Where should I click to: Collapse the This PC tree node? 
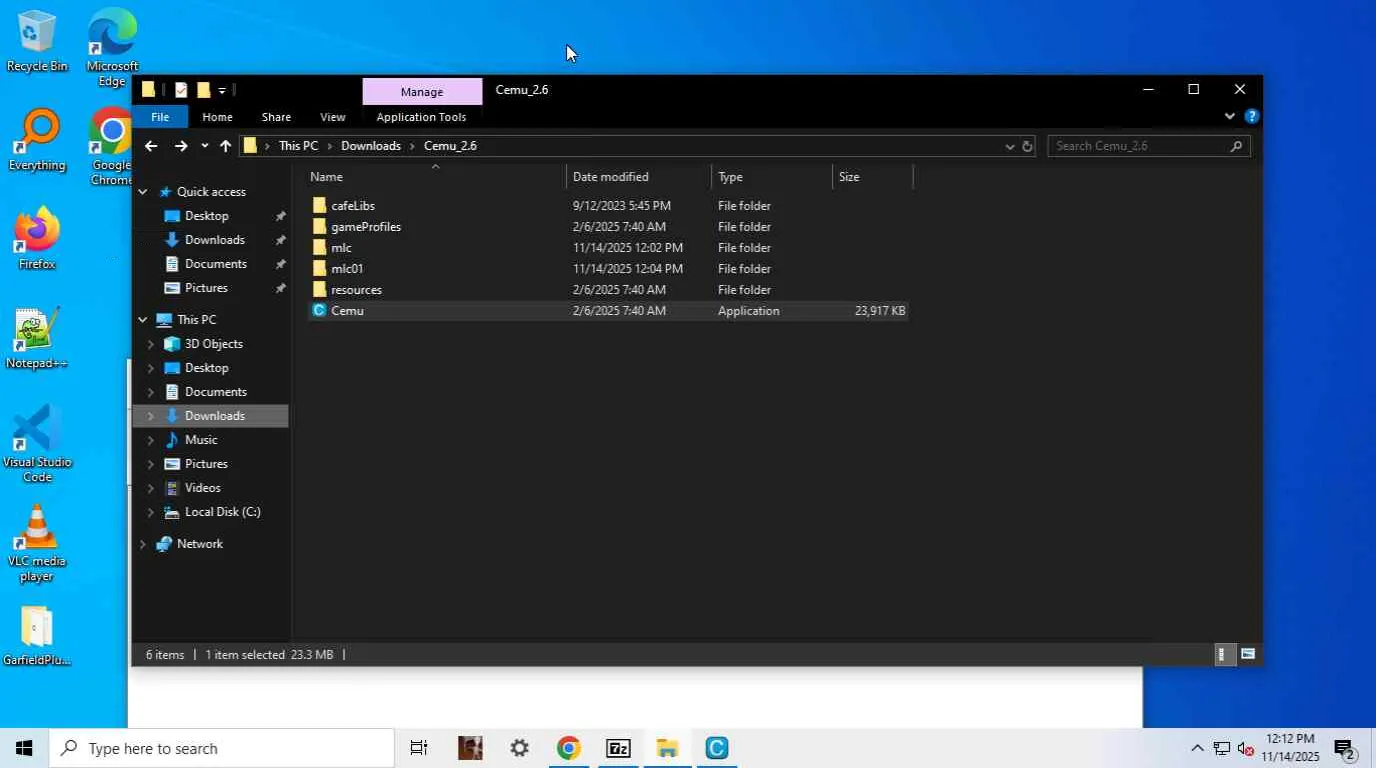click(x=143, y=320)
